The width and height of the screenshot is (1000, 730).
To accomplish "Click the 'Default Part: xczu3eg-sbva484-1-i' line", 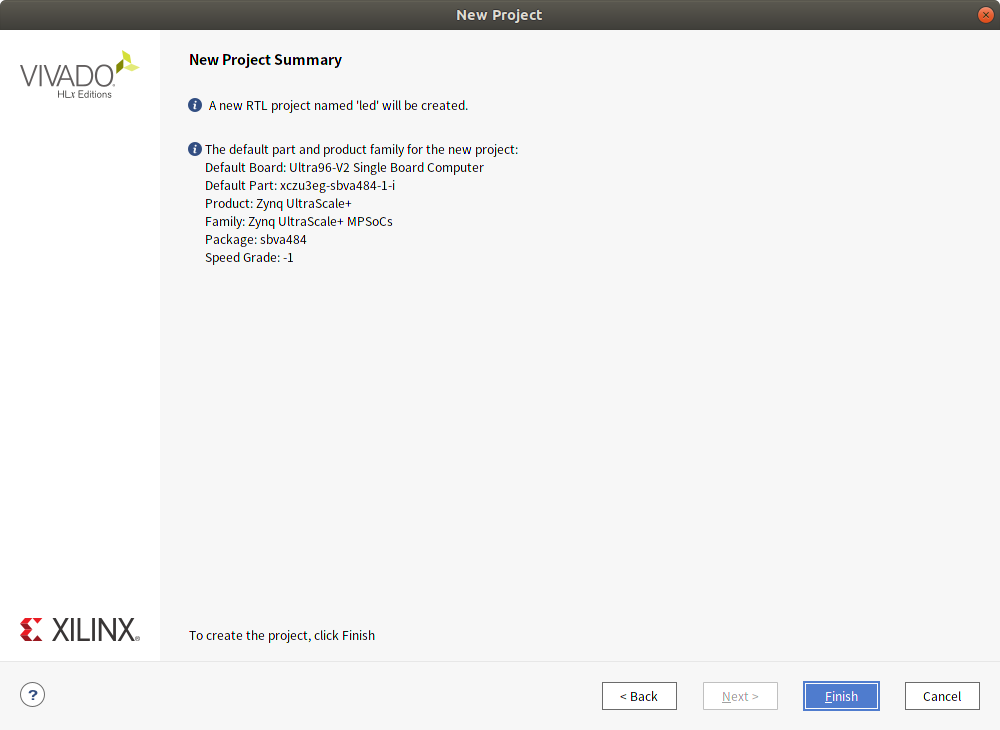I will click(x=300, y=186).
